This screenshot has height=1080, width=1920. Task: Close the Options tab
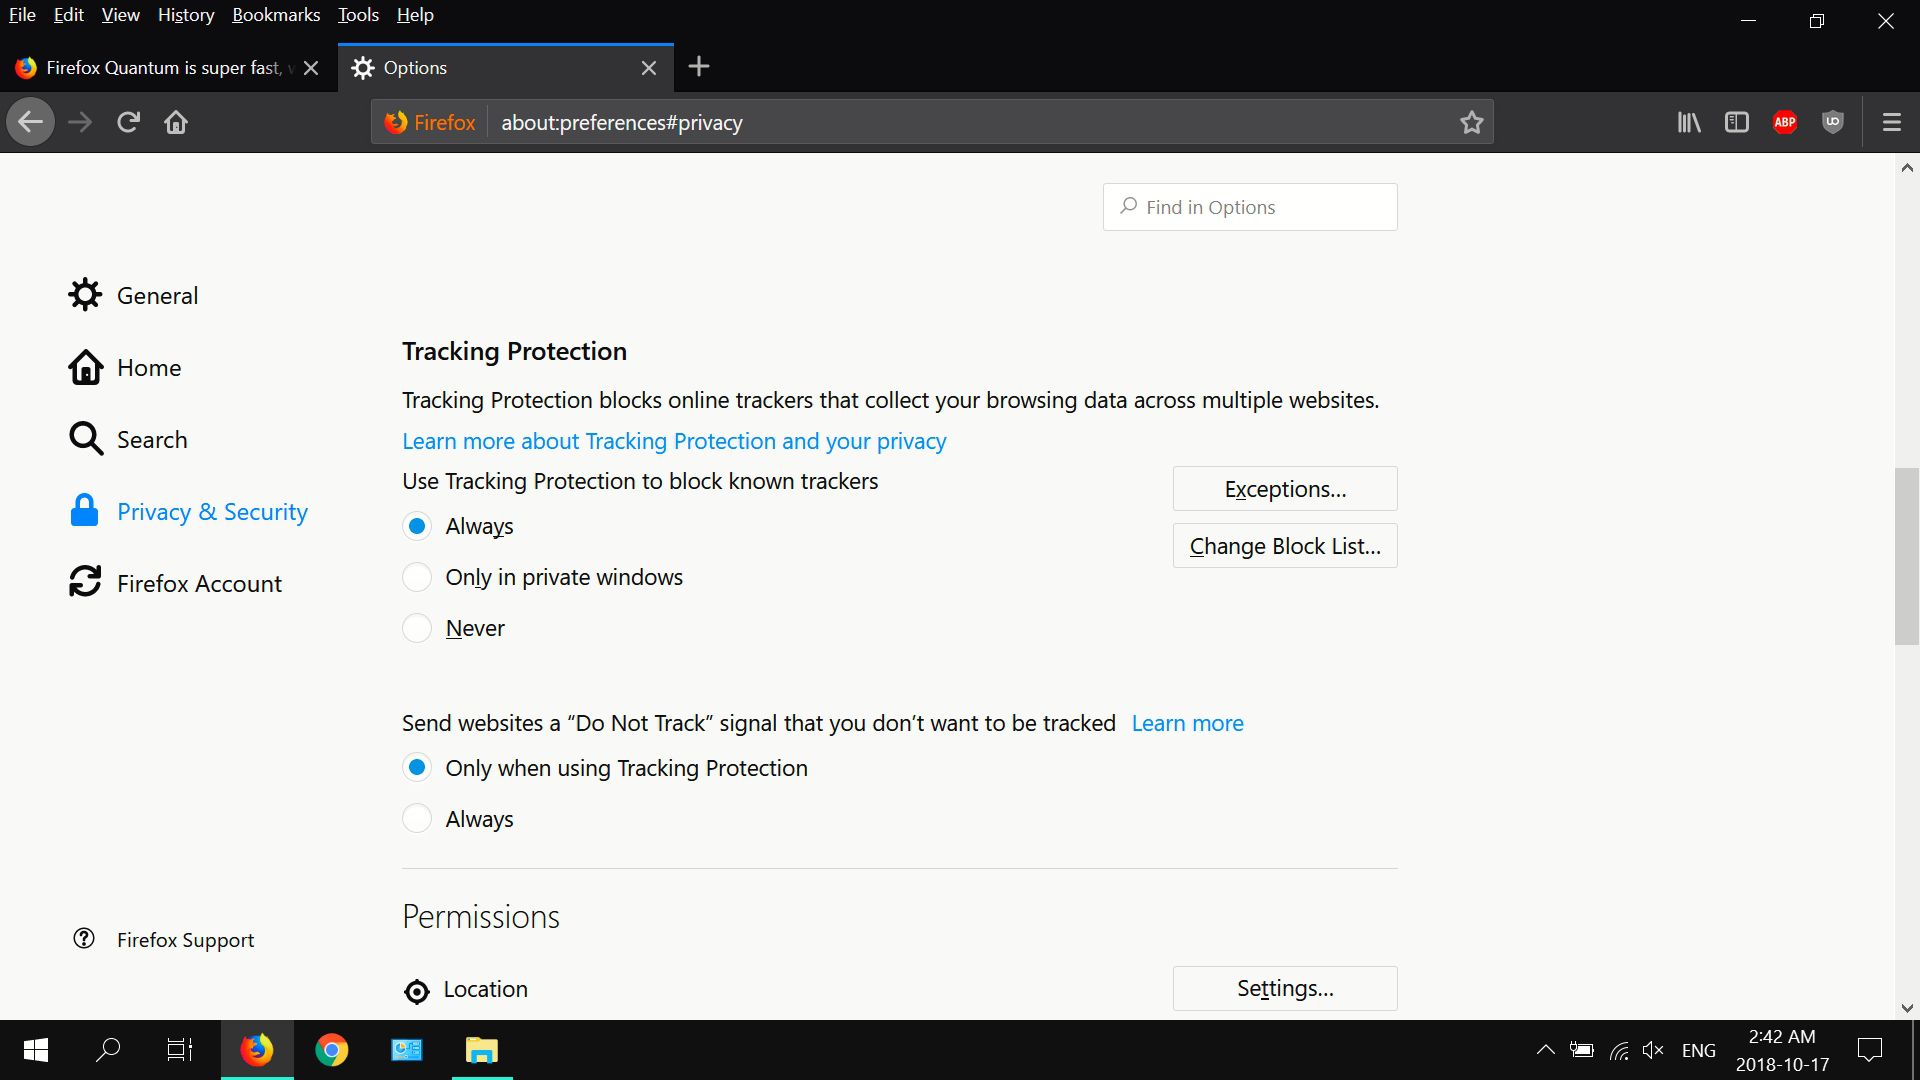649,68
